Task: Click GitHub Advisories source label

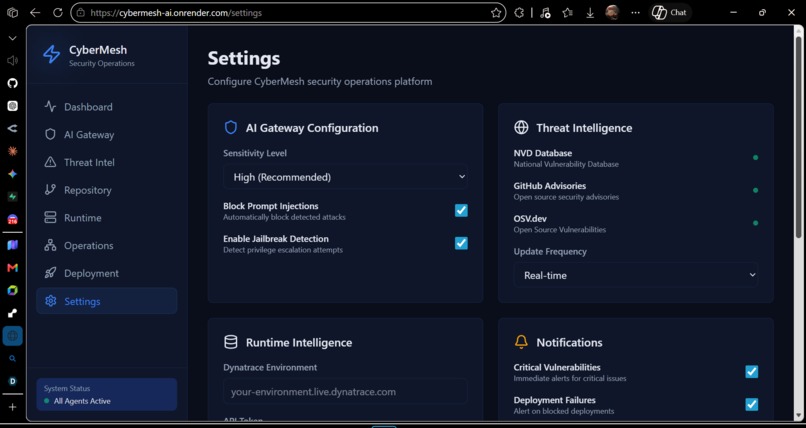Action: pyautogui.click(x=549, y=186)
